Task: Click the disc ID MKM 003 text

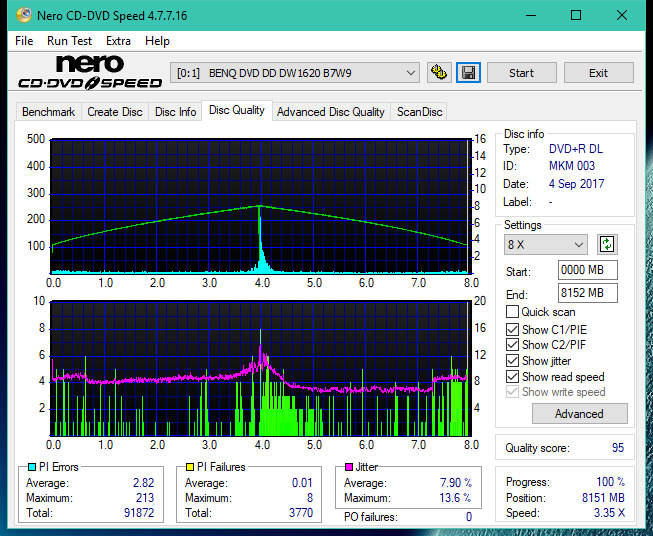Action: 572,166
